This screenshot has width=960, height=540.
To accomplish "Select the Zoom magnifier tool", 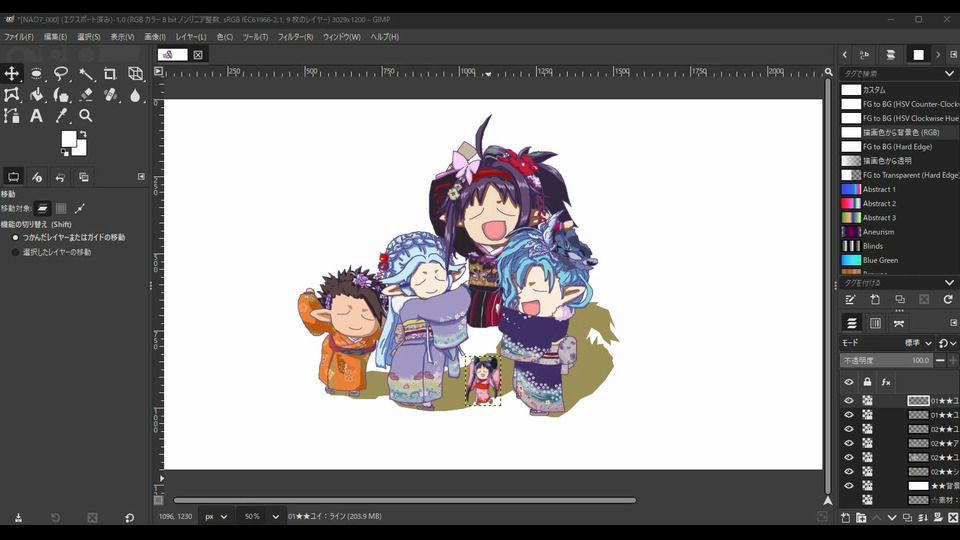I will [x=86, y=116].
